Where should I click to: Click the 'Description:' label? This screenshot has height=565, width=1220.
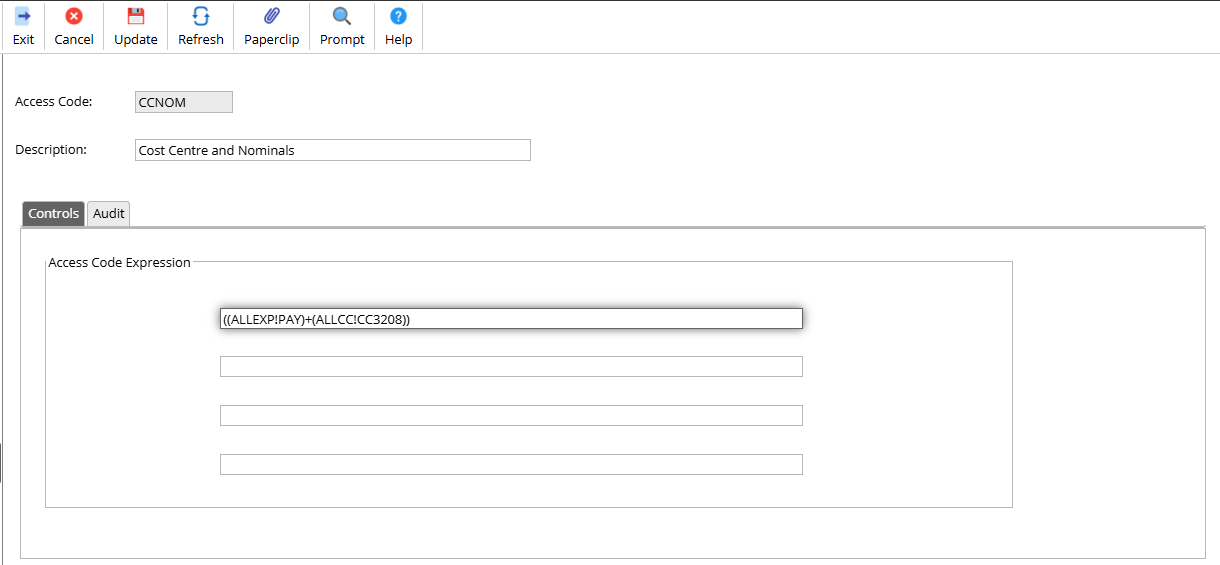[51, 149]
